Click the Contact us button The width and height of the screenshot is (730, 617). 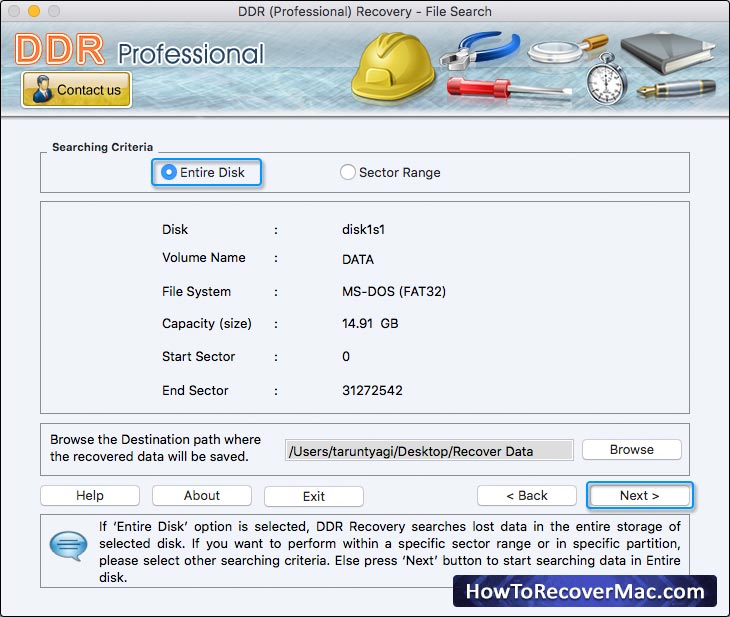click(x=76, y=89)
